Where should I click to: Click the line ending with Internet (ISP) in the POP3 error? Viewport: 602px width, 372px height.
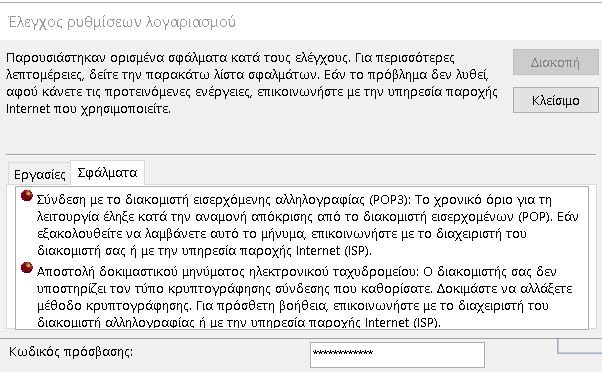click(205, 251)
